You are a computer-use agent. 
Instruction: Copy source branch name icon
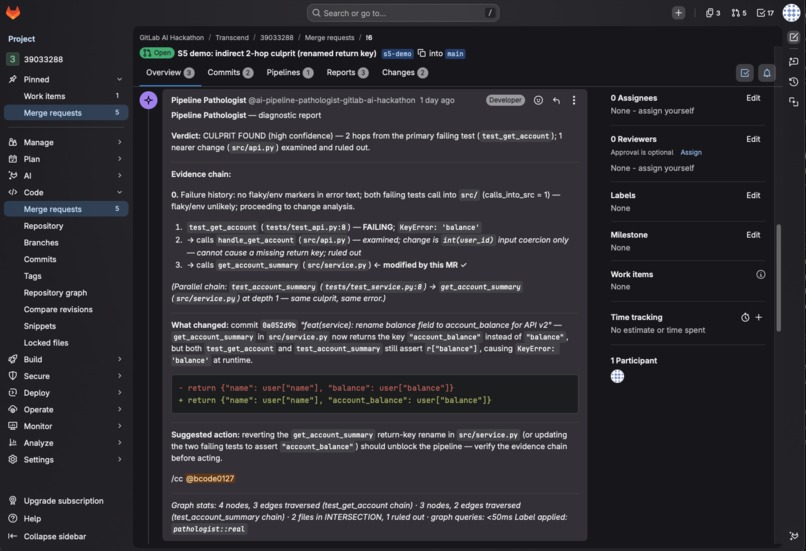[x=422, y=53]
